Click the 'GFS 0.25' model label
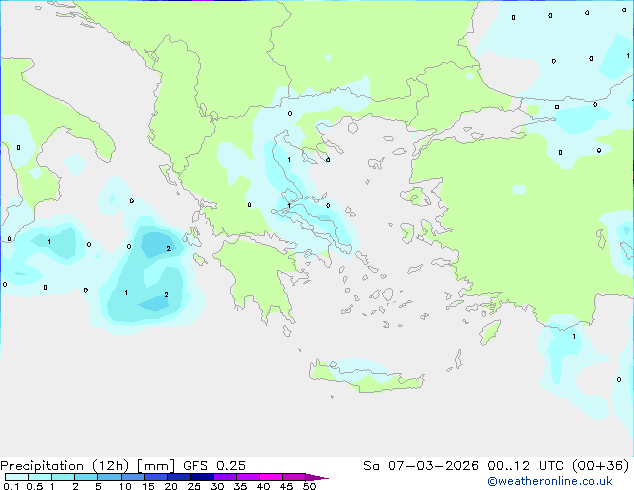 point(214,466)
